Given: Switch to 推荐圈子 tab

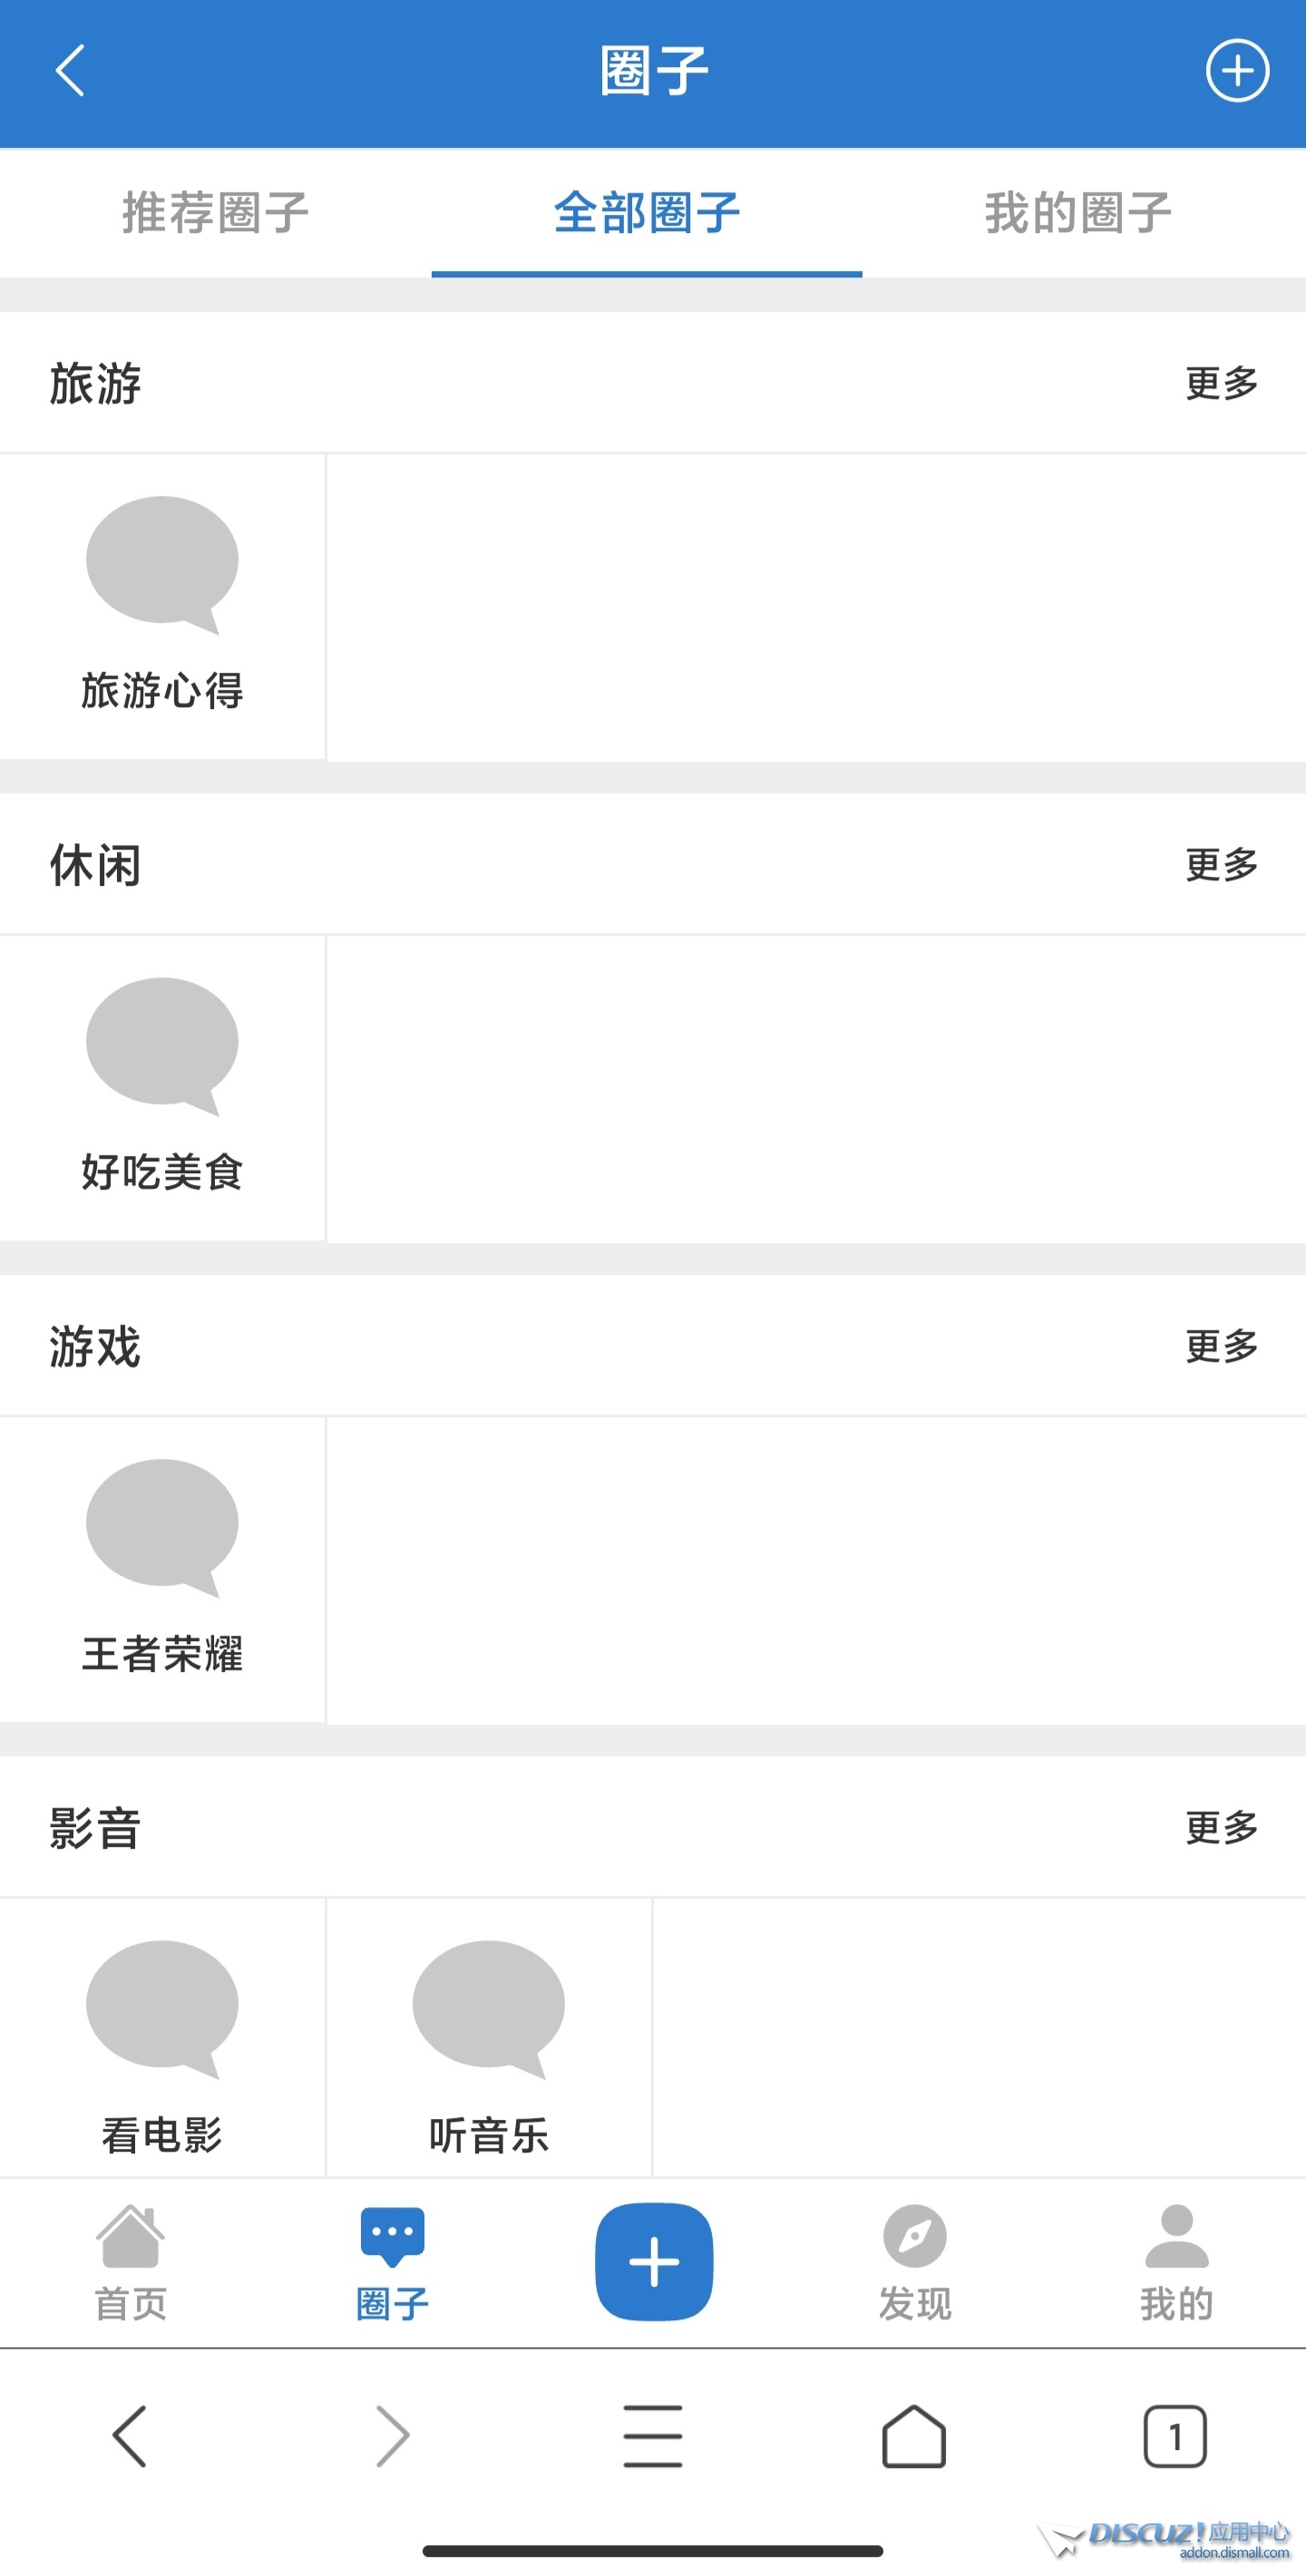Looking at the screenshot, I should pos(216,213).
